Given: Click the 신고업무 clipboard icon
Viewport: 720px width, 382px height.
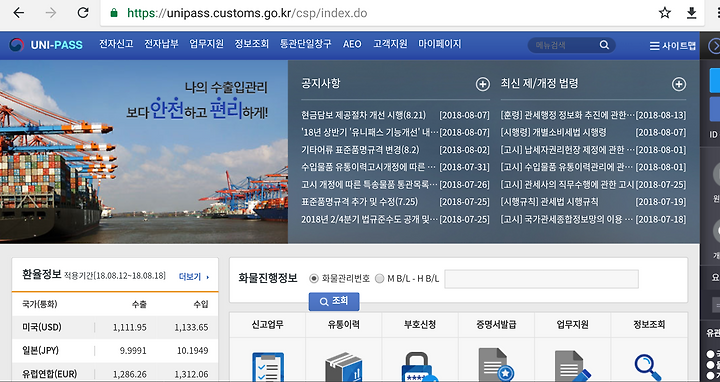Looking at the screenshot, I should tap(268, 366).
